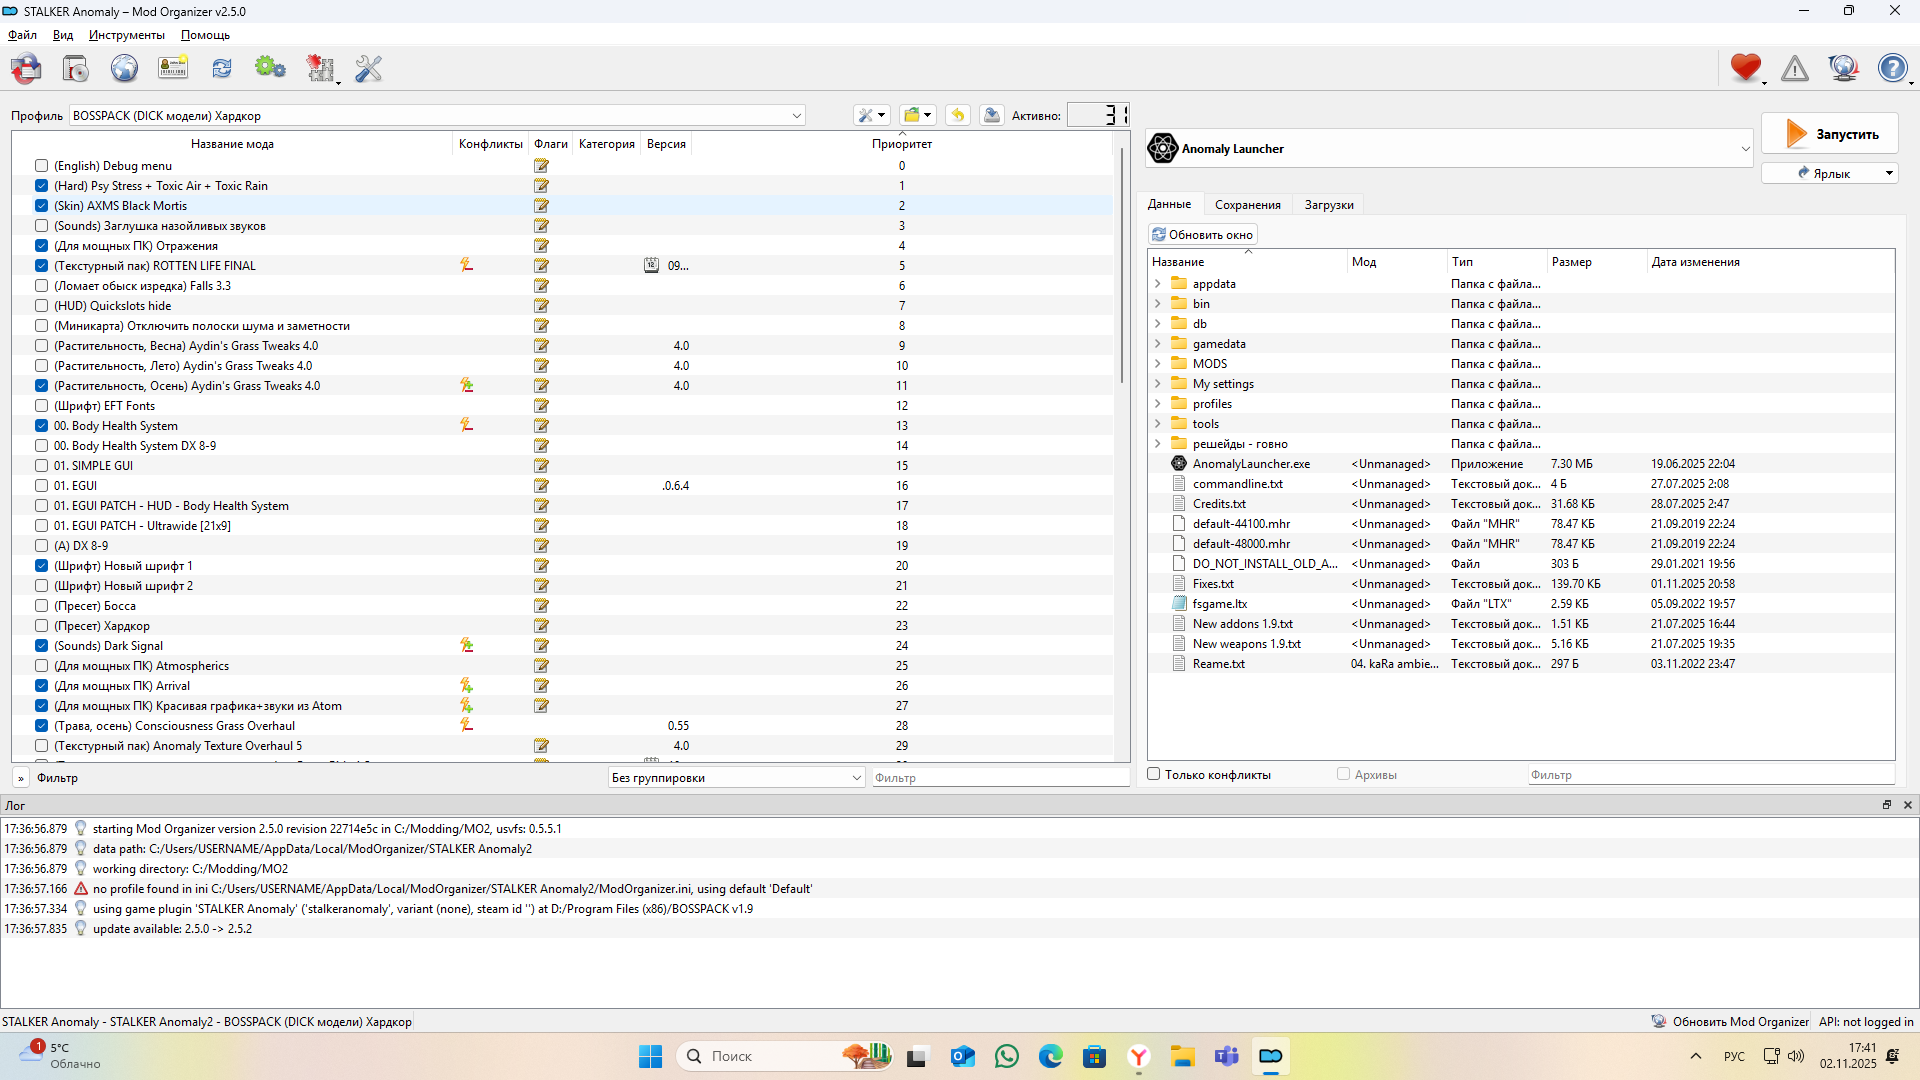Click the mod list filter input field
This screenshot has height=1080, width=1920.
(1000, 778)
